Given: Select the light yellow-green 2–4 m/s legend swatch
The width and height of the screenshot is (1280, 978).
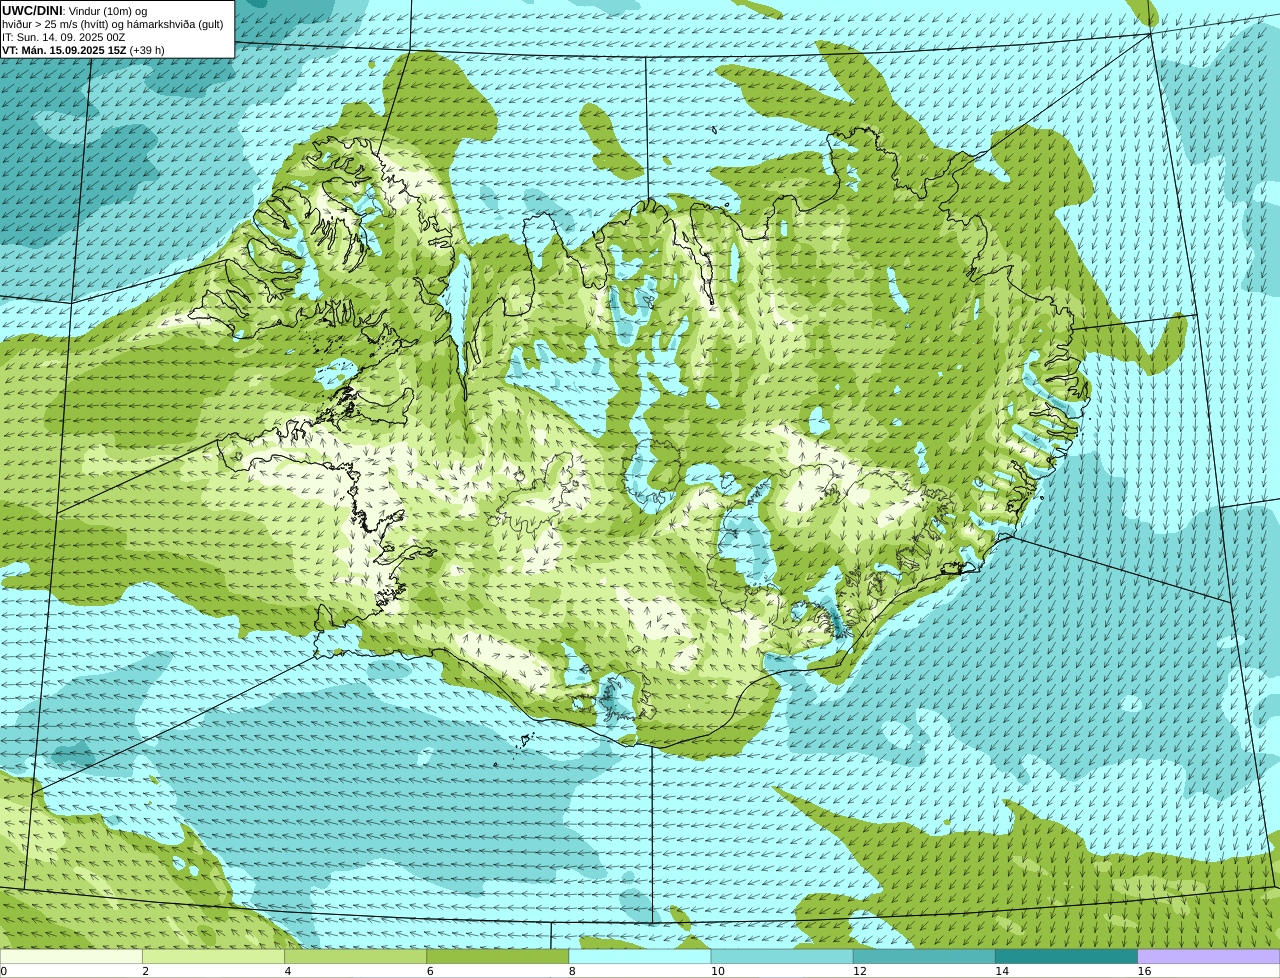Looking at the screenshot, I should (214, 957).
